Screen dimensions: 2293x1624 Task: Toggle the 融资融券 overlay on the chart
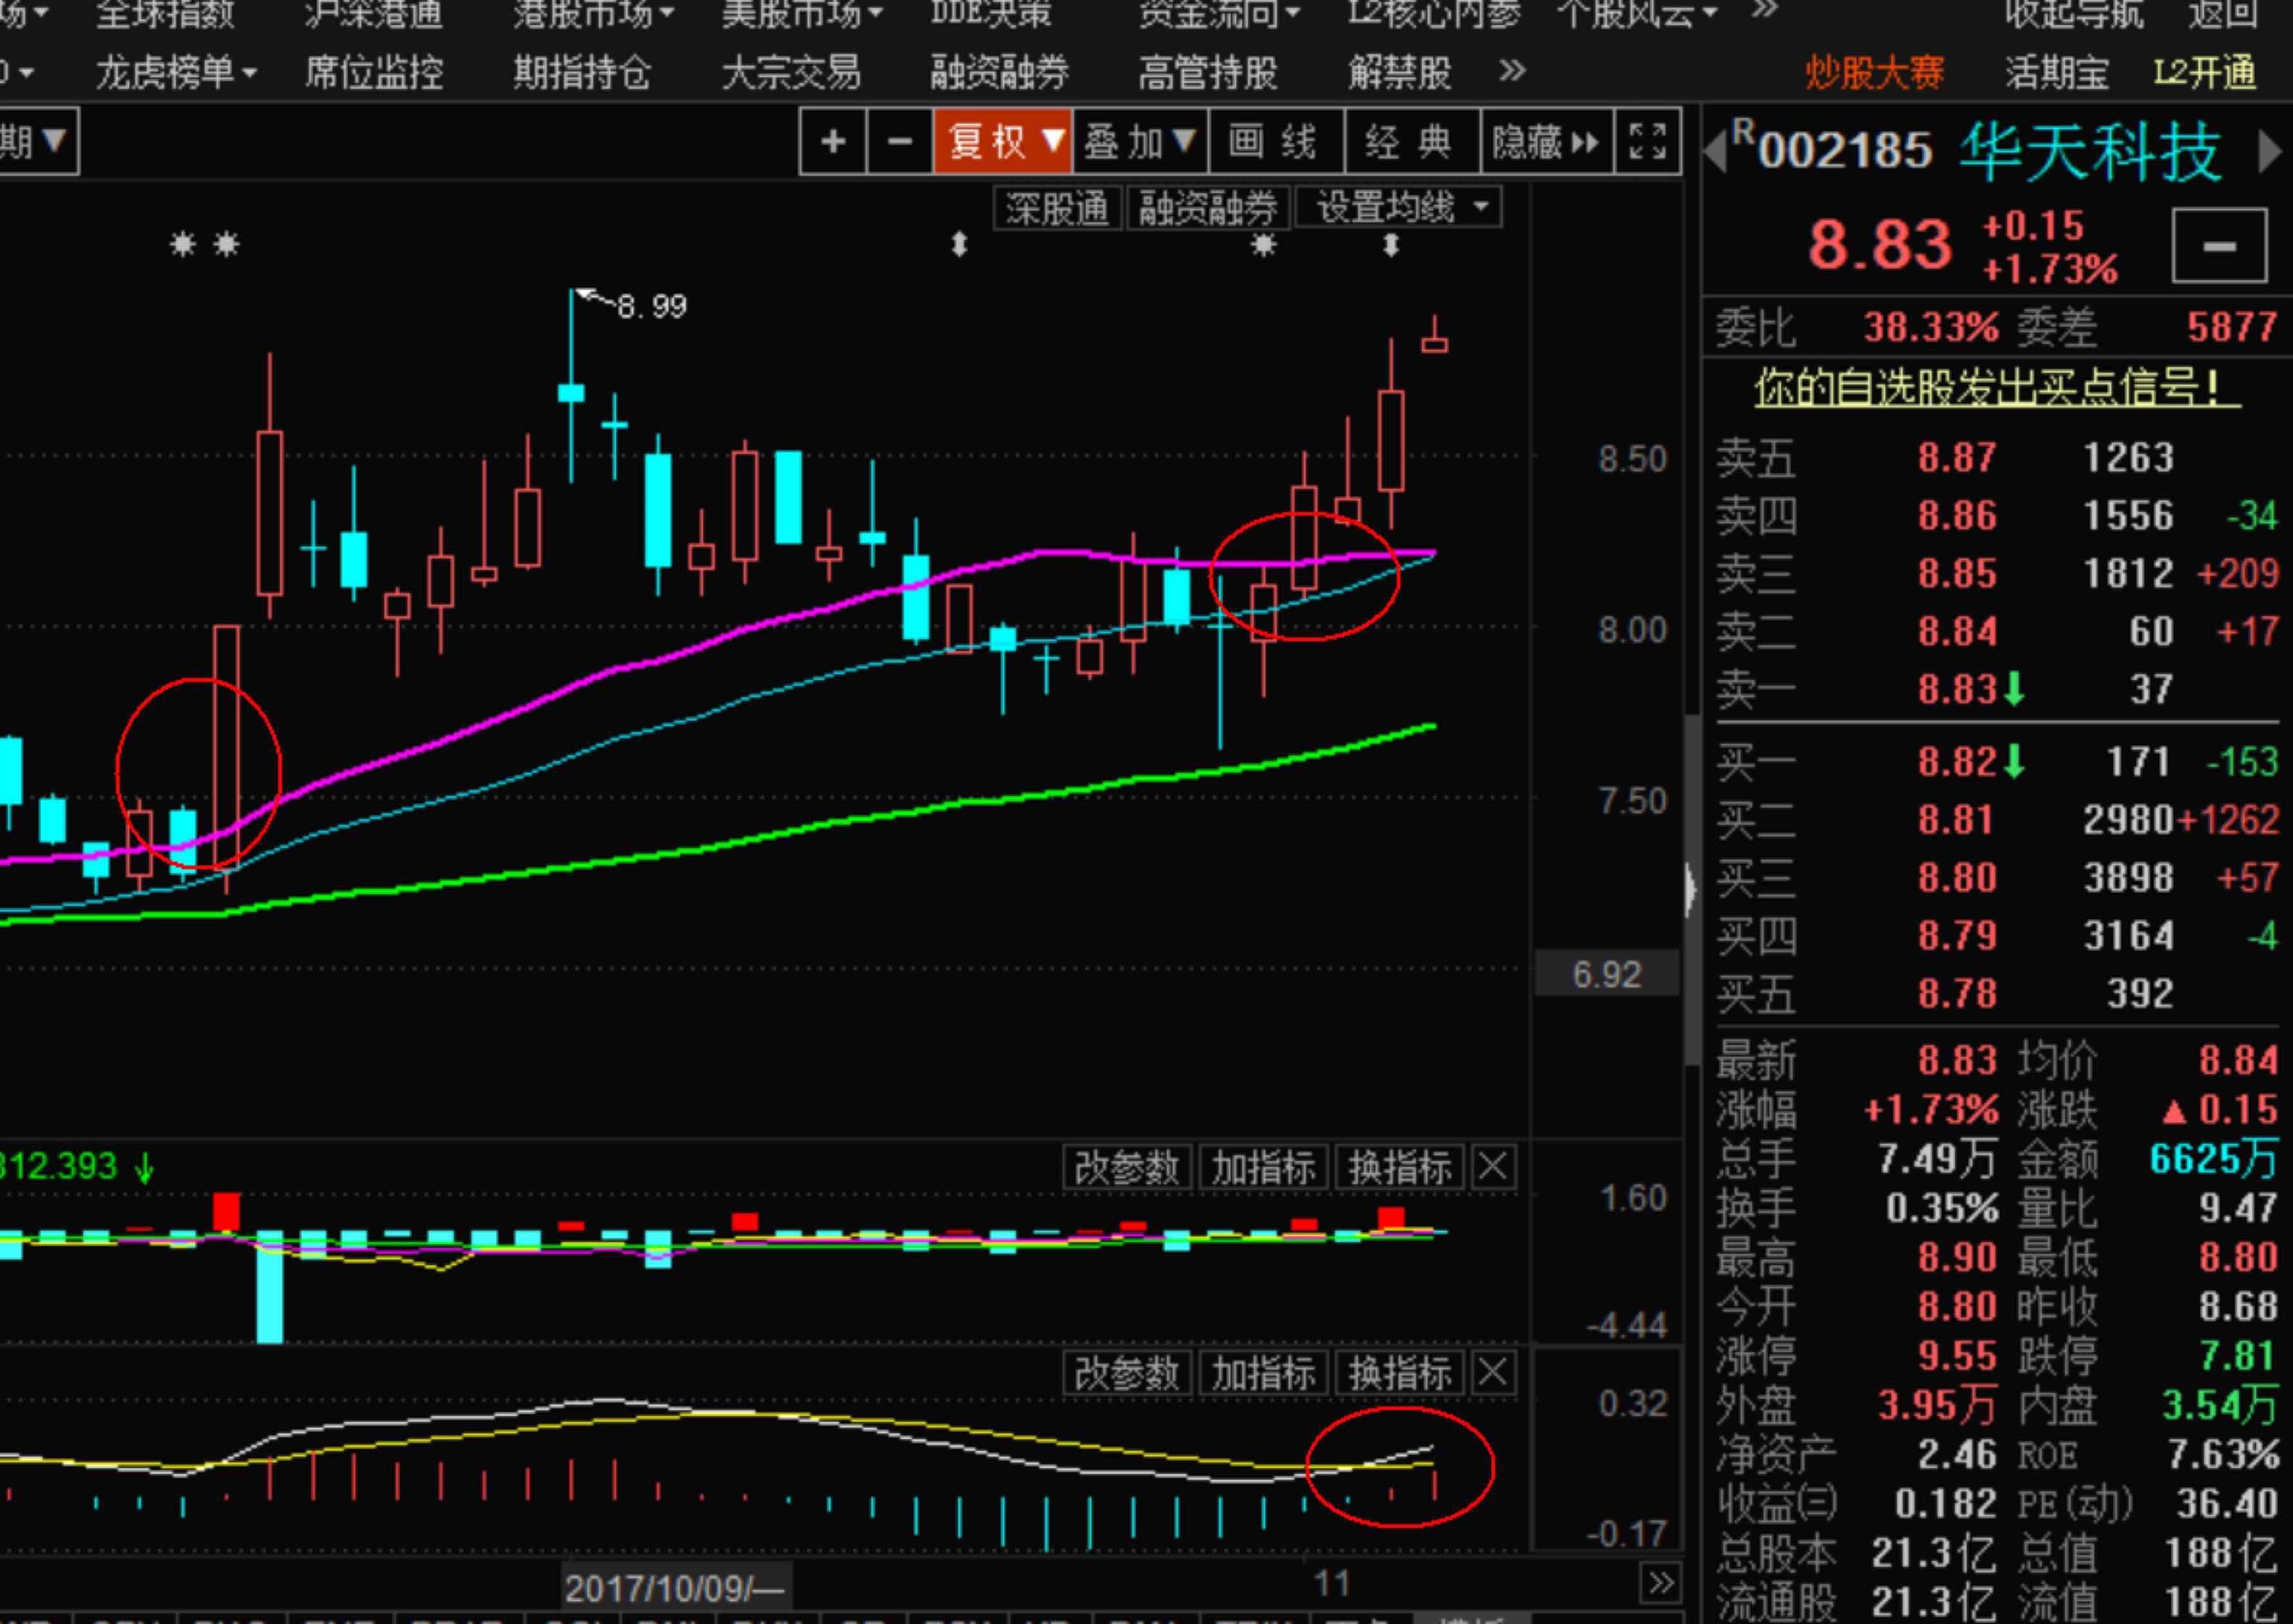[x=1207, y=207]
